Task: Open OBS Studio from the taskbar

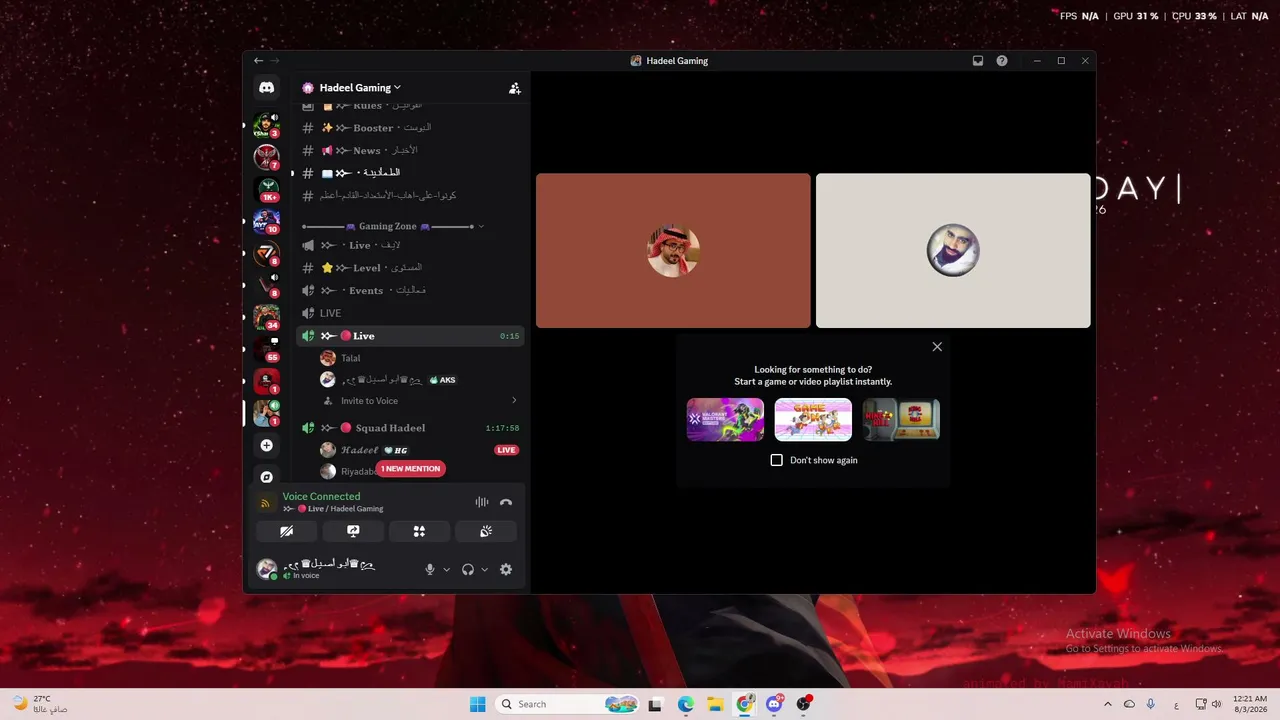Action: [803, 704]
